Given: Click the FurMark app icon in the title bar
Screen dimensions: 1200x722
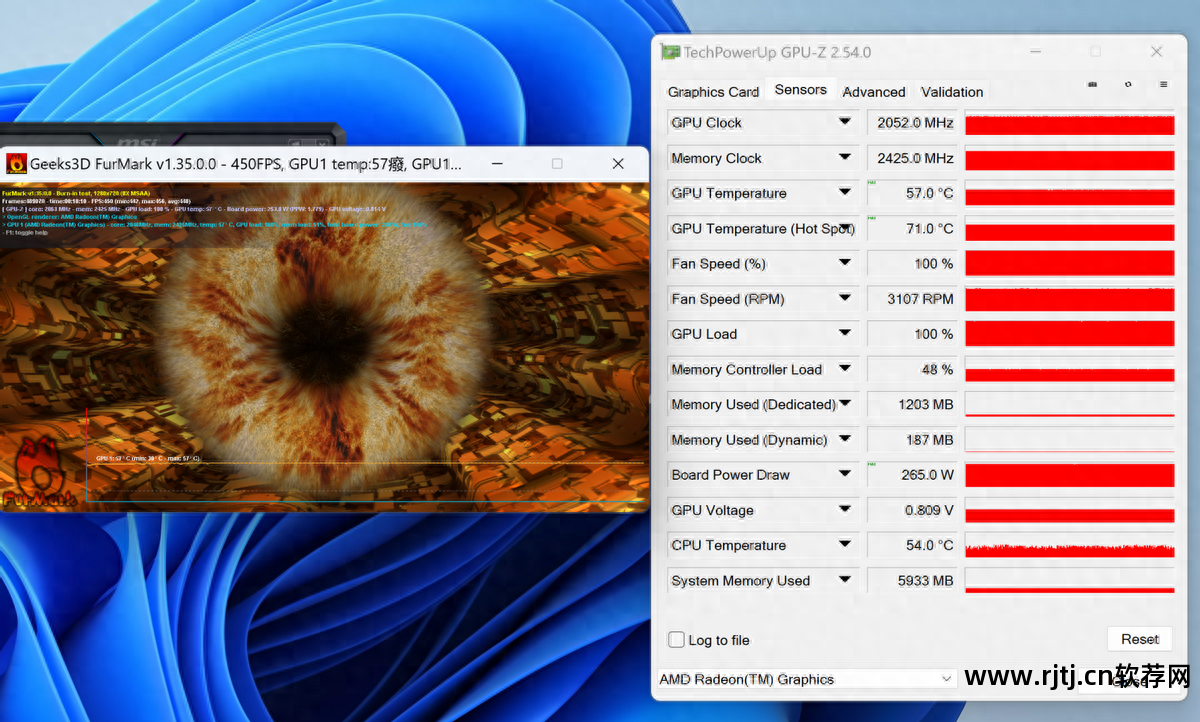Looking at the screenshot, I should click(x=16, y=164).
